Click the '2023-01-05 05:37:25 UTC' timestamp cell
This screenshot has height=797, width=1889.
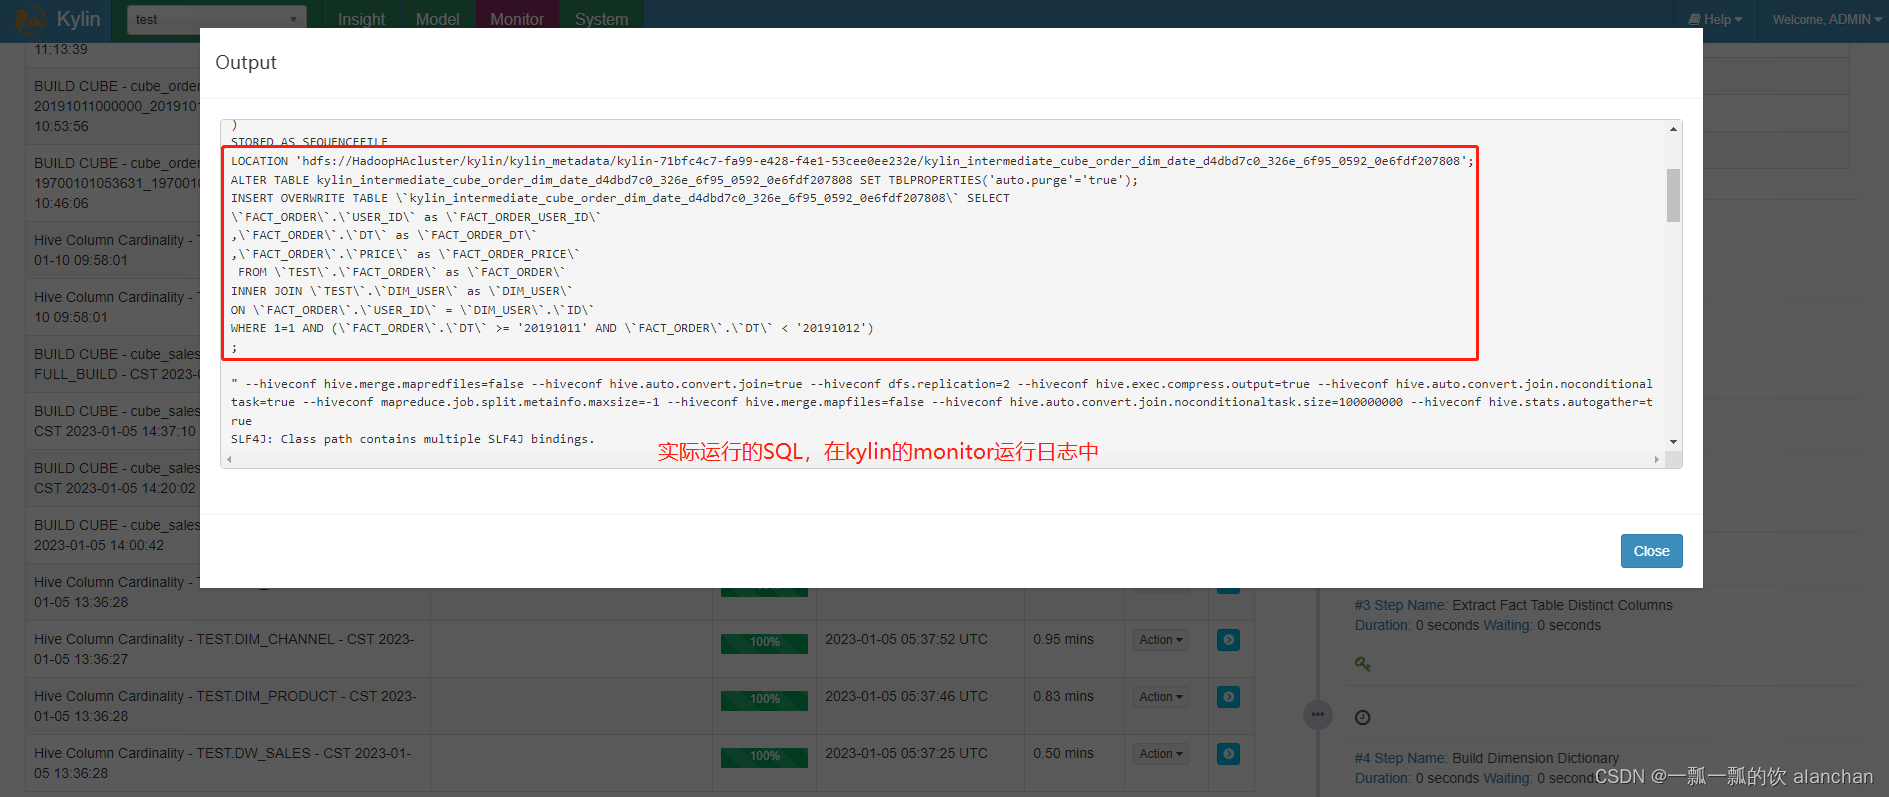[x=906, y=753]
